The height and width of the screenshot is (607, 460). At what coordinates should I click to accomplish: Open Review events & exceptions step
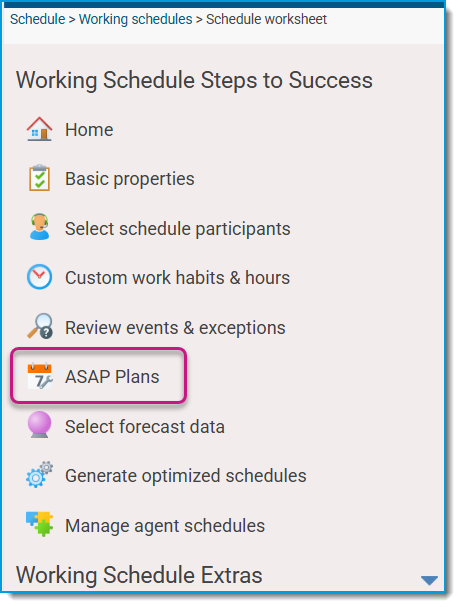point(175,328)
